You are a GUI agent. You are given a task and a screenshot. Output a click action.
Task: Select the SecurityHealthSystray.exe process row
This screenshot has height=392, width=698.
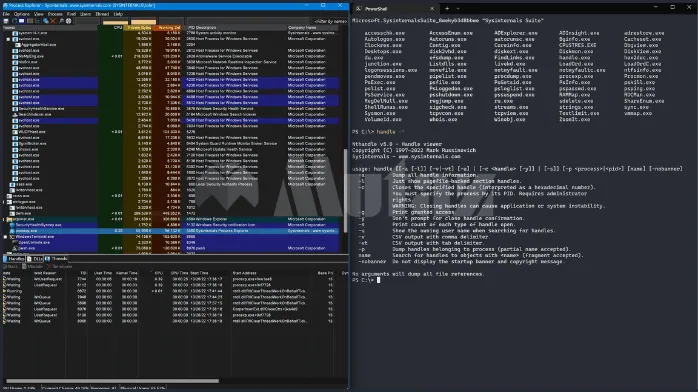click(x=171, y=225)
